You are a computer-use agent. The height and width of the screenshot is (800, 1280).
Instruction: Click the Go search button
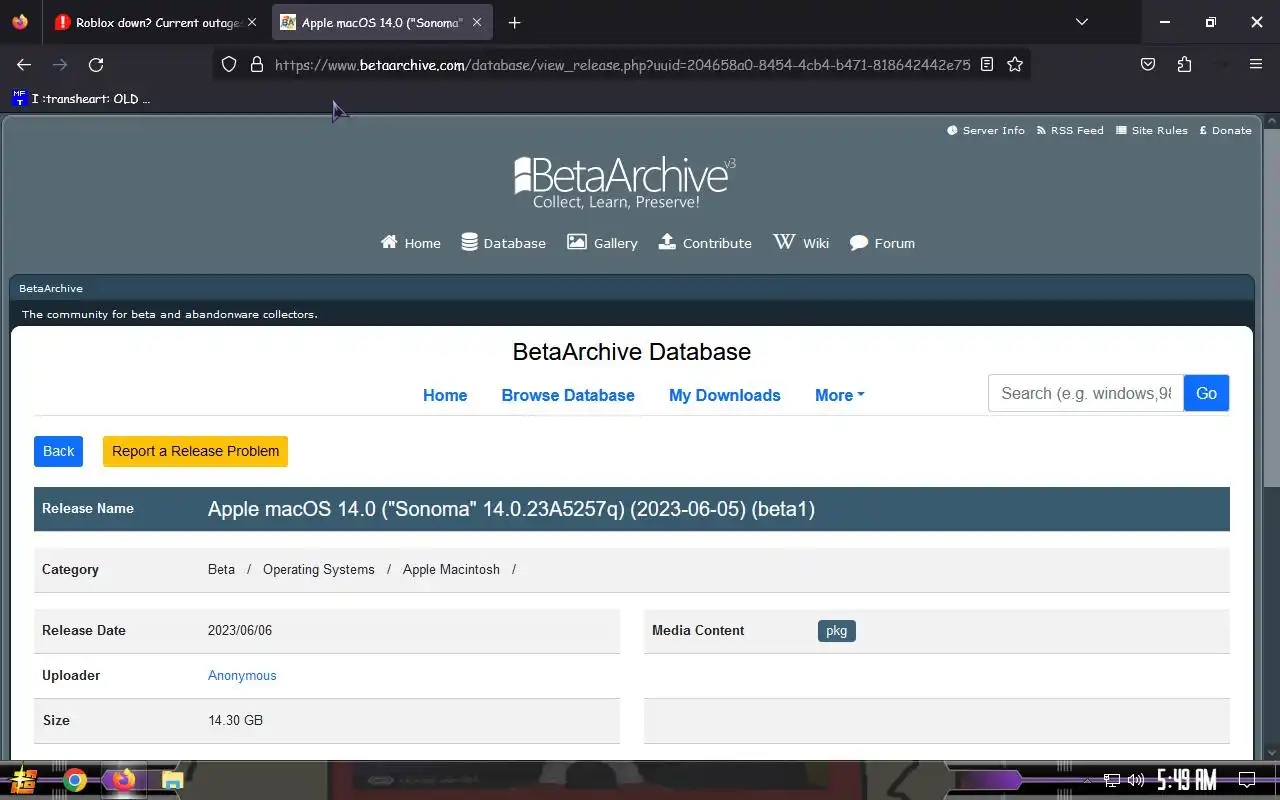click(x=1207, y=393)
